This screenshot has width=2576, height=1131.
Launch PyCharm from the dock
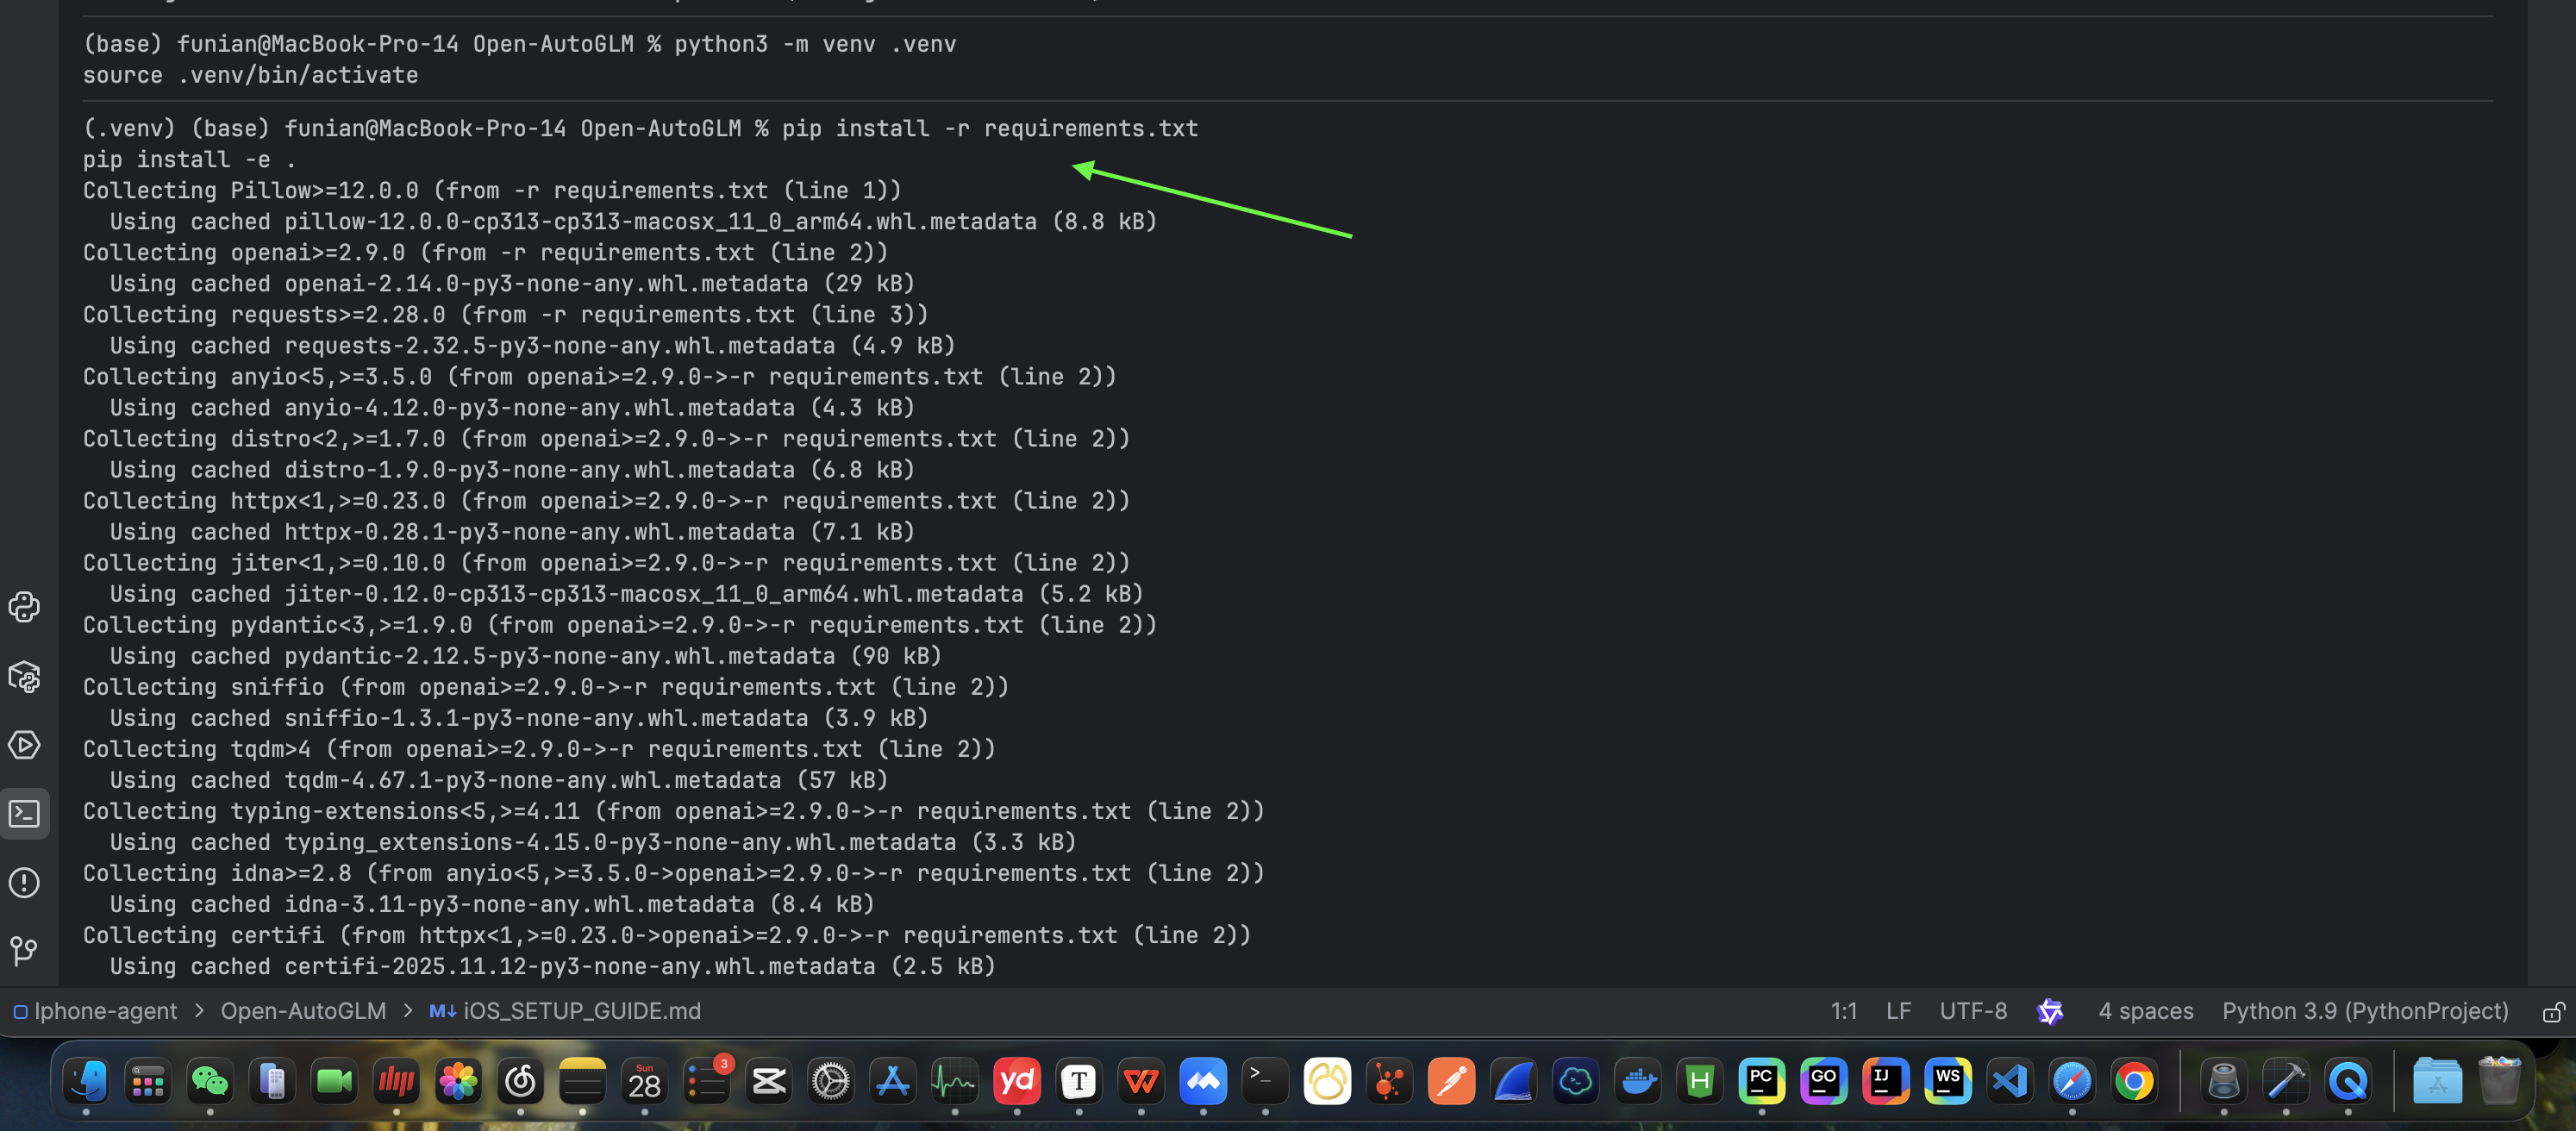[x=1762, y=1081]
